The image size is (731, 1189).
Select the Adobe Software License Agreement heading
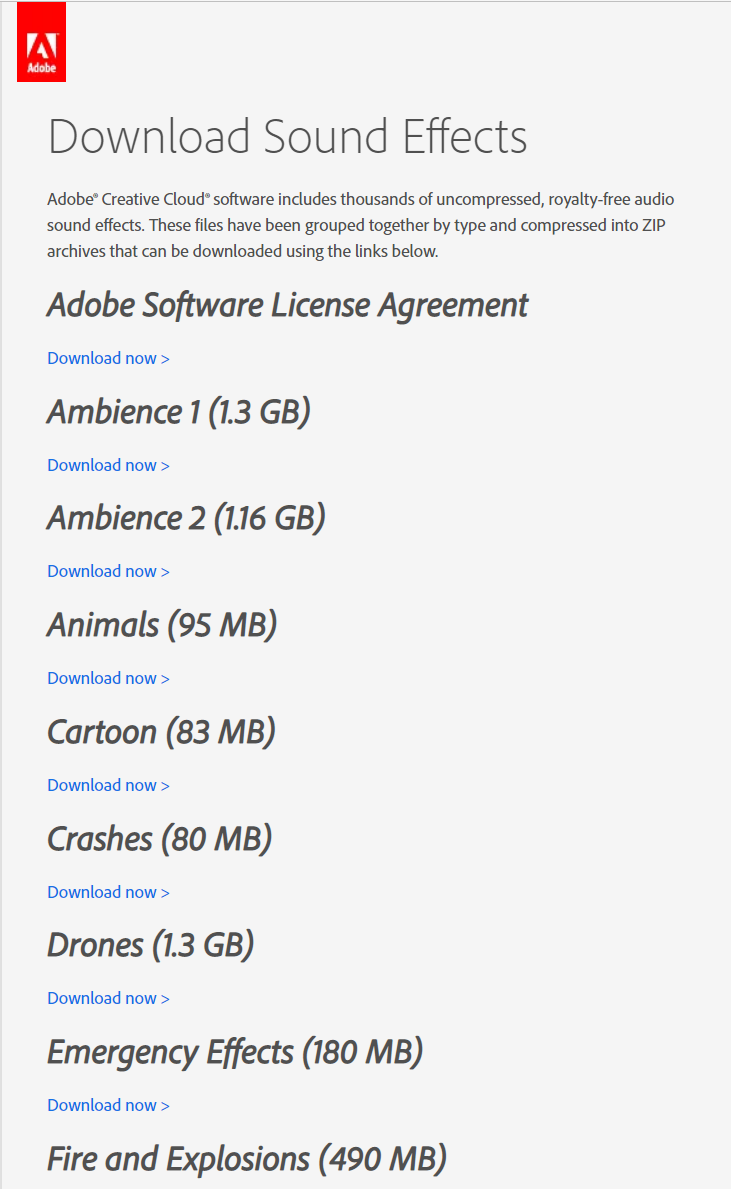tap(287, 305)
